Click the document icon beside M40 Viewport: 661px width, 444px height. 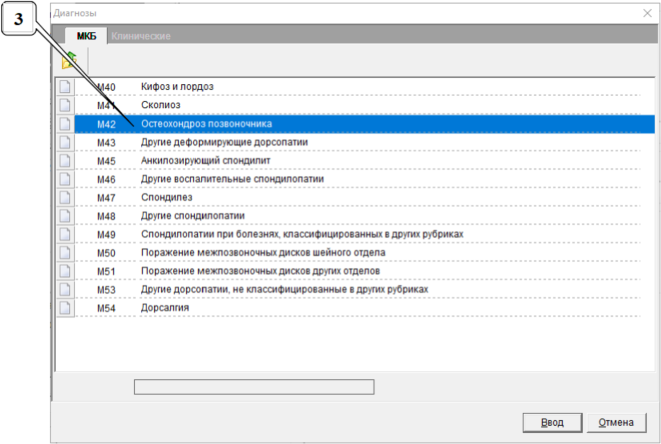point(65,87)
